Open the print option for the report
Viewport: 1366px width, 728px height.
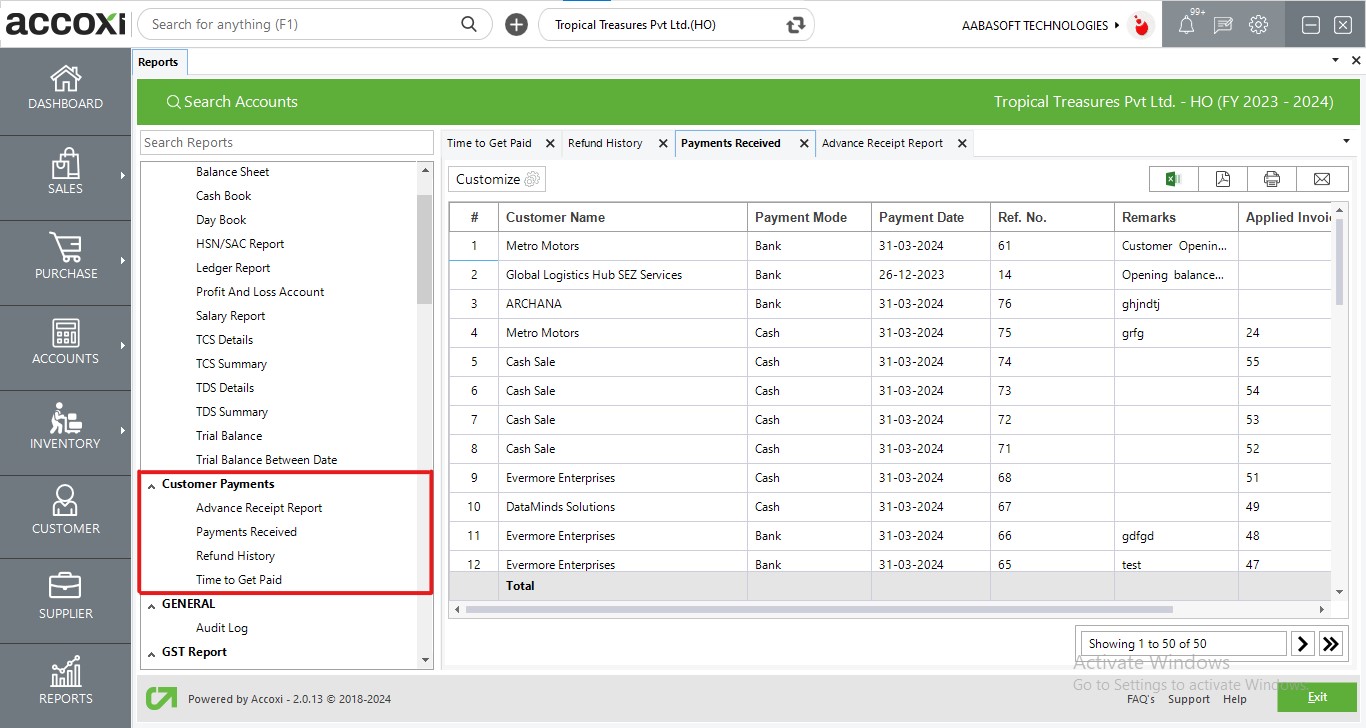[x=1271, y=178]
